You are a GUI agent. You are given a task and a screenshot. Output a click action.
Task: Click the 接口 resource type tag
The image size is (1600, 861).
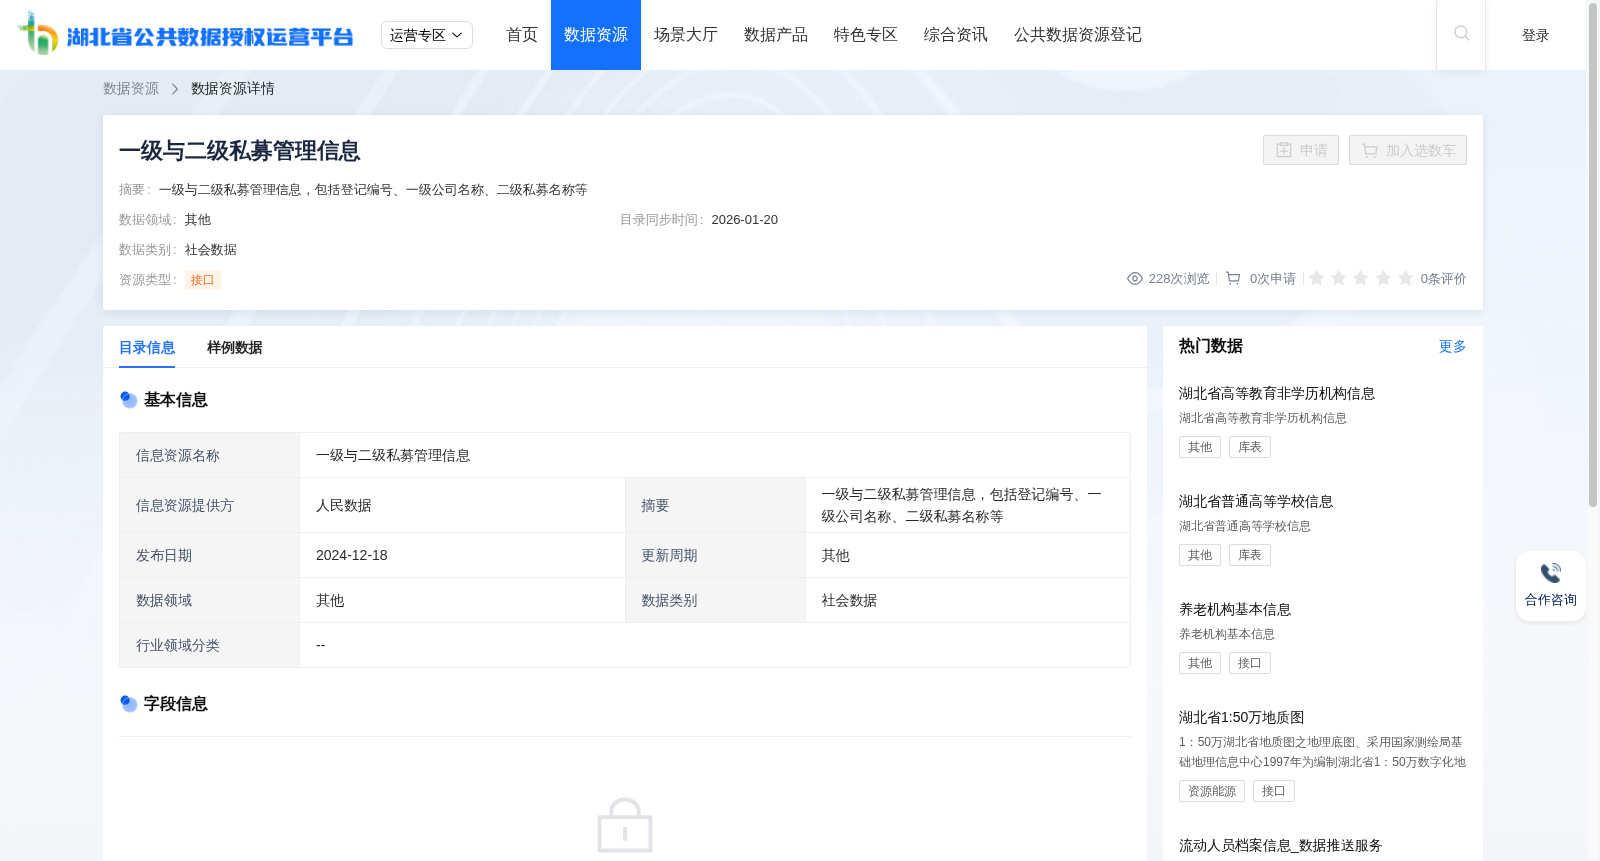pyautogui.click(x=203, y=280)
